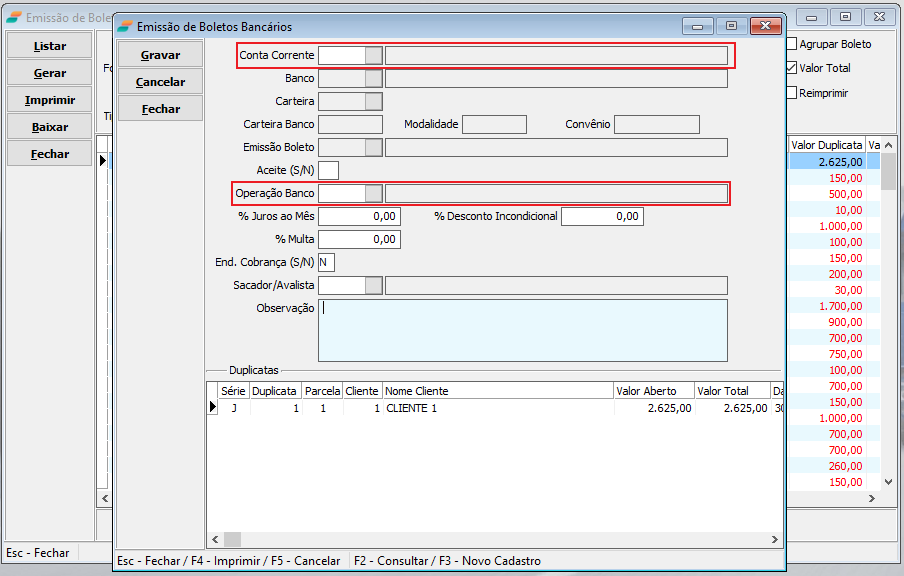Click the lookup button beside Conta Corrente
The height and width of the screenshot is (576, 904).
374,55
